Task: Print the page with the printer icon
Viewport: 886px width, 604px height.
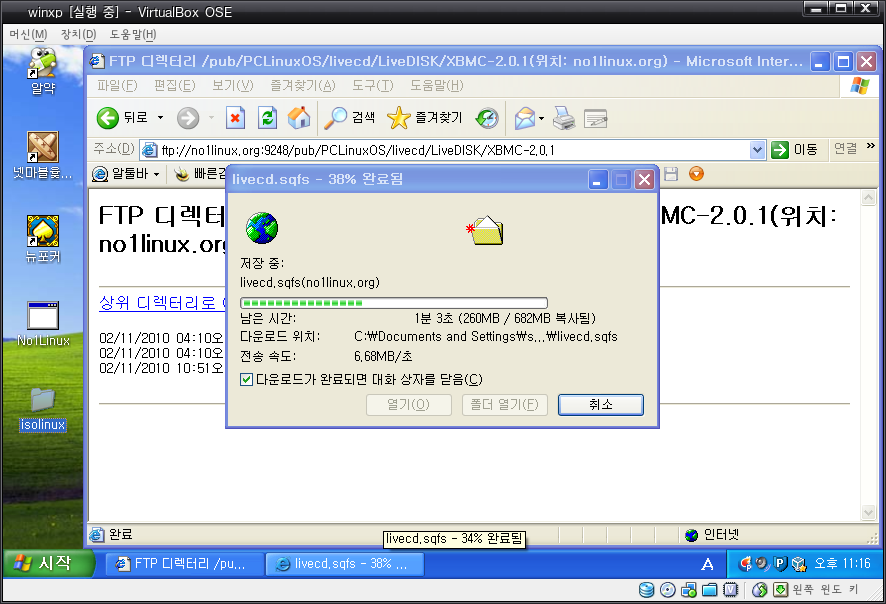Action: (563, 118)
